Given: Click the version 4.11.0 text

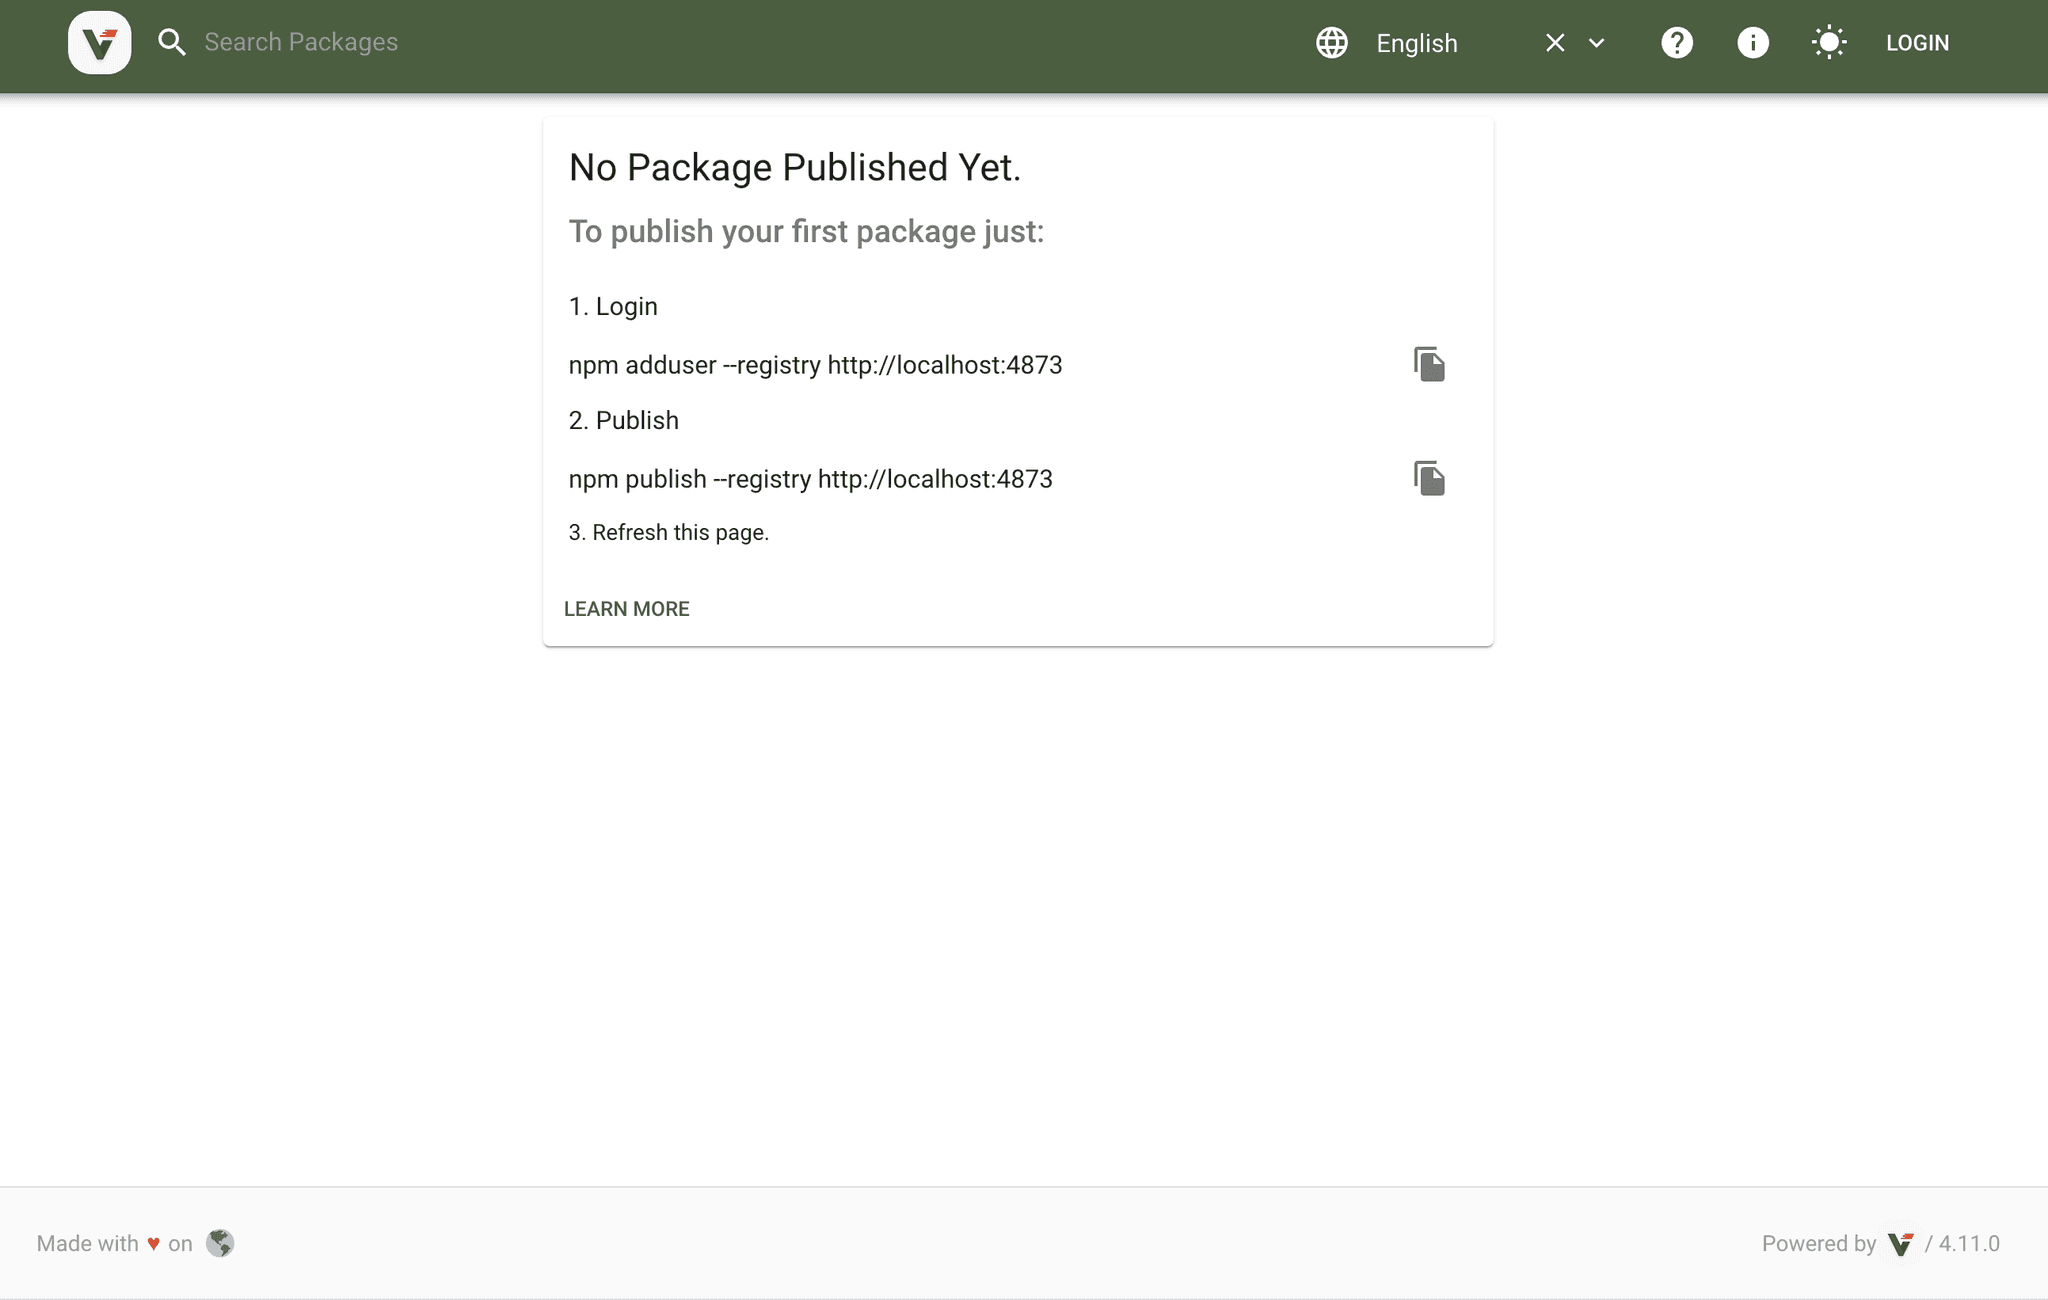Looking at the screenshot, I should point(1969,1244).
